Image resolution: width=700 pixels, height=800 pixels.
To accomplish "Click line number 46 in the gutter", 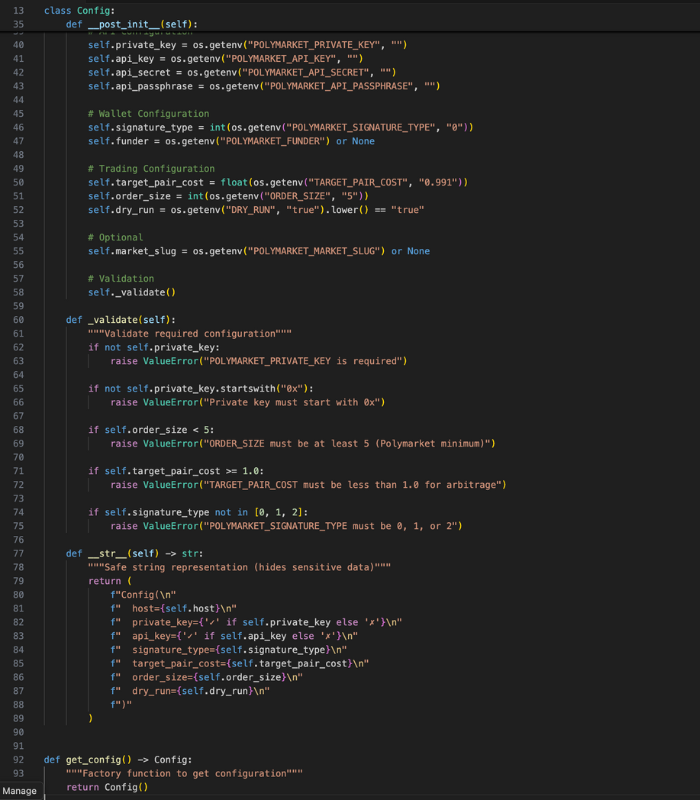I will [18, 128].
